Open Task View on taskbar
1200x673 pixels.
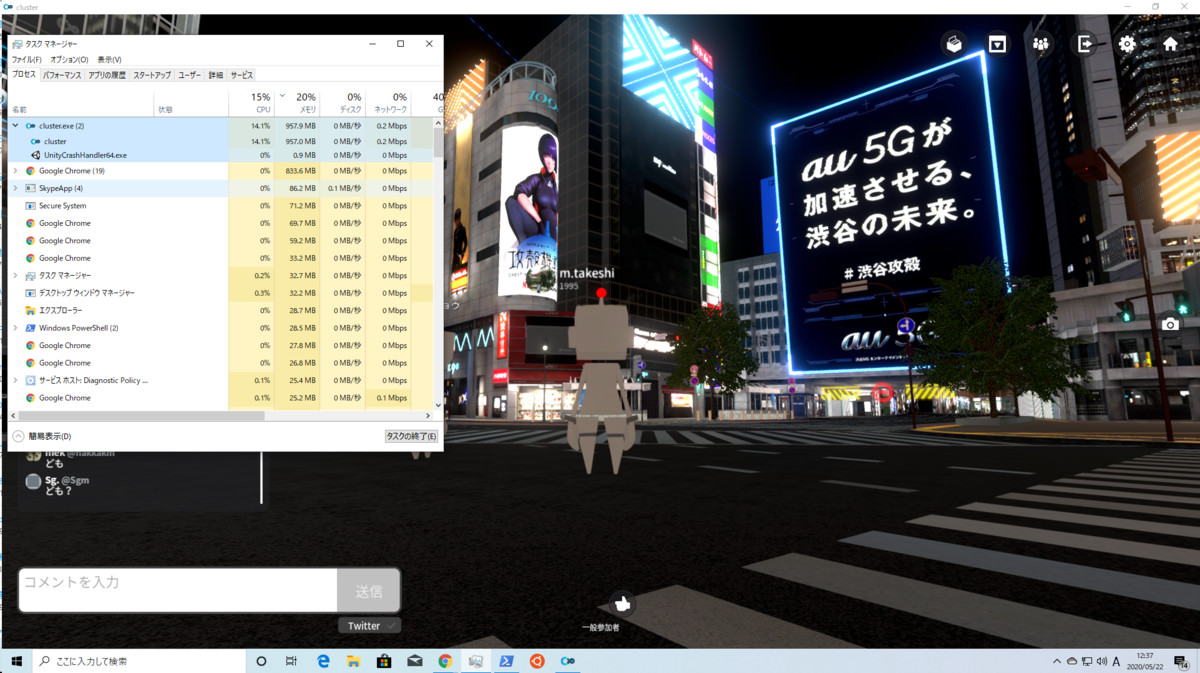(291, 661)
